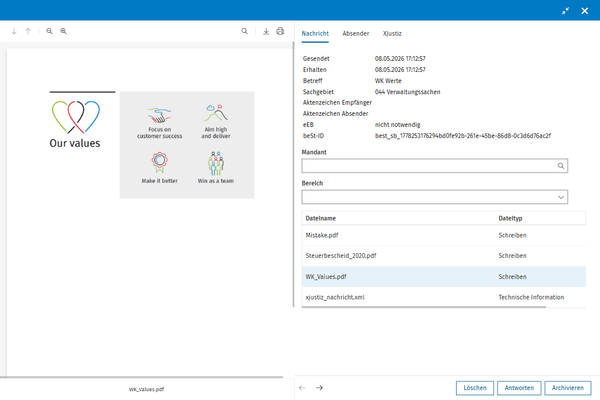Click the eEB value nicht notwendig
The image size is (600, 400).
coord(397,125)
